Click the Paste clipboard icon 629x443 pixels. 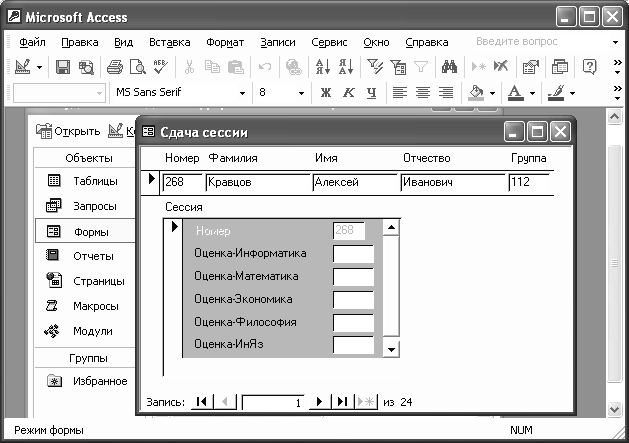[235, 67]
